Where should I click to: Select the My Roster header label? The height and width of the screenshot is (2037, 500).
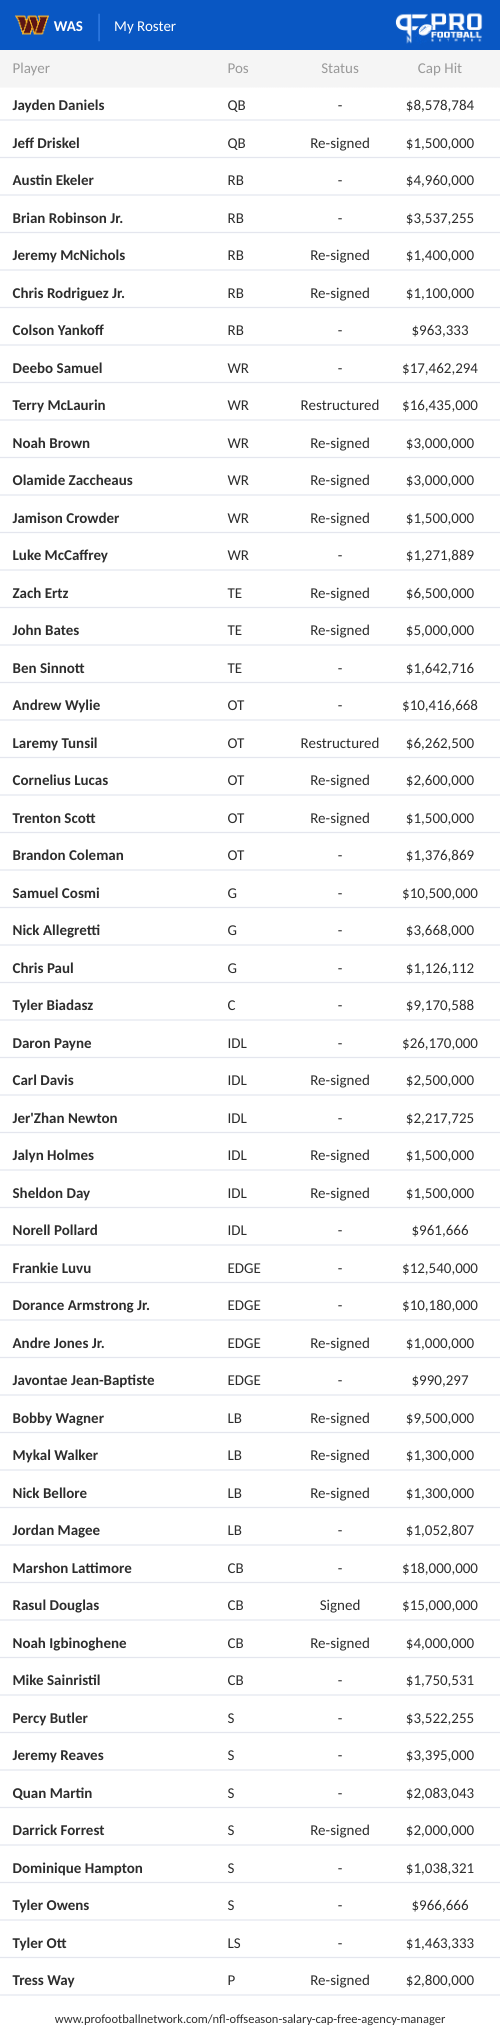tap(145, 26)
